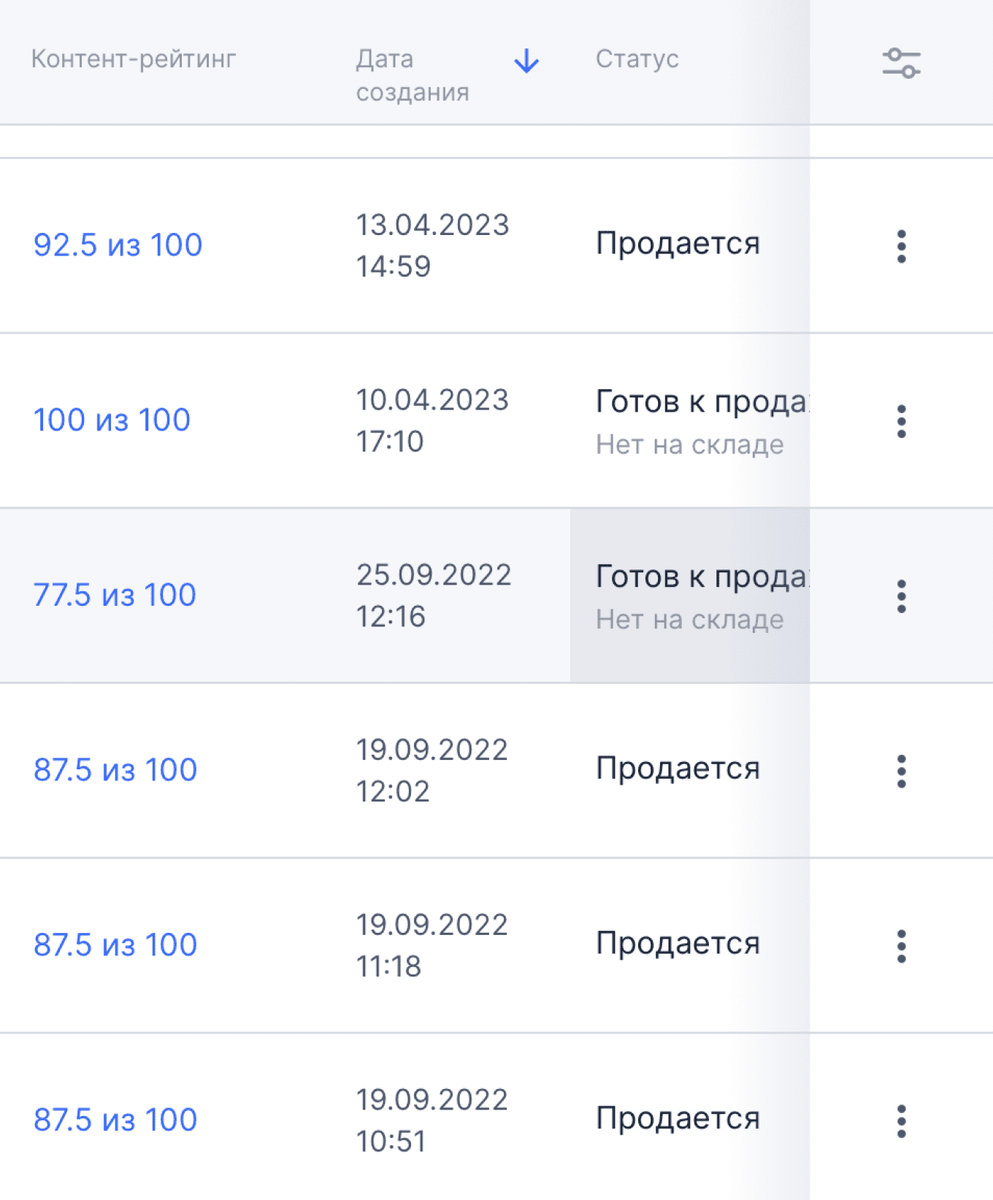Click rating link in 12:02 row
Screen dimensions: 993x1200
pos(115,770)
